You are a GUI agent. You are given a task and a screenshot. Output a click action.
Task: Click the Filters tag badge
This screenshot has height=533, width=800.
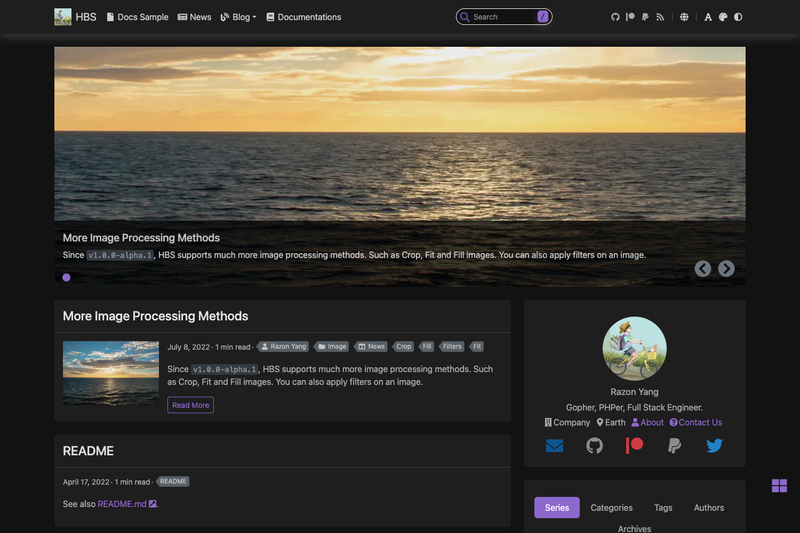click(x=452, y=347)
